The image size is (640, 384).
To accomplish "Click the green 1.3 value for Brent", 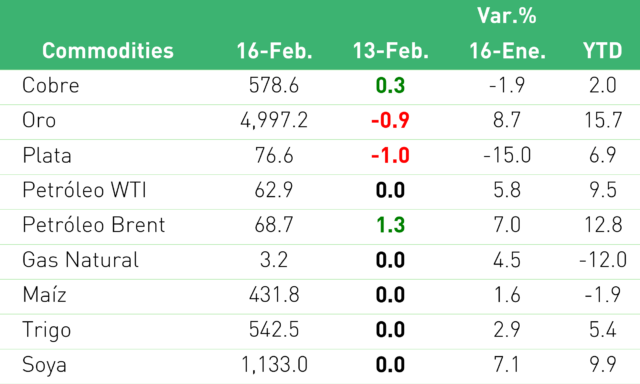I will point(390,225).
